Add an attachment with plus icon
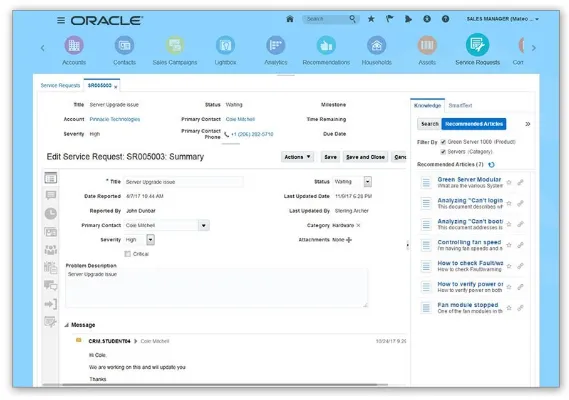The height and width of the screenshot is (400, 569). [x=349, y=240]
